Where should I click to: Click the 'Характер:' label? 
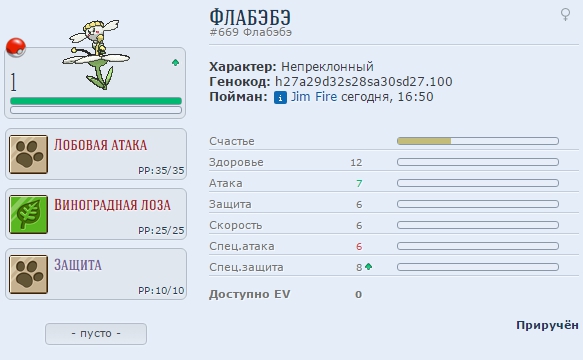point(243,67)
